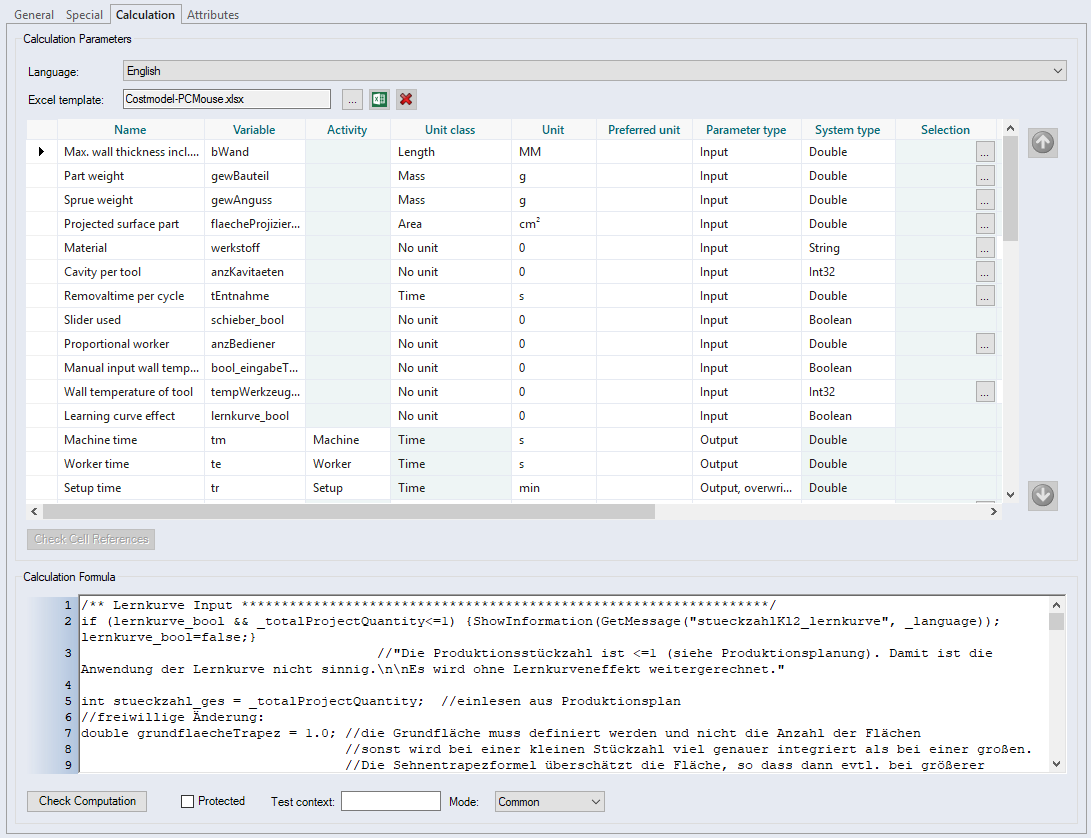Screen dimensions: 1091x838
Task: Toggle the Protected checkbox
Action: pyautogui.click(x=188, y=801)
